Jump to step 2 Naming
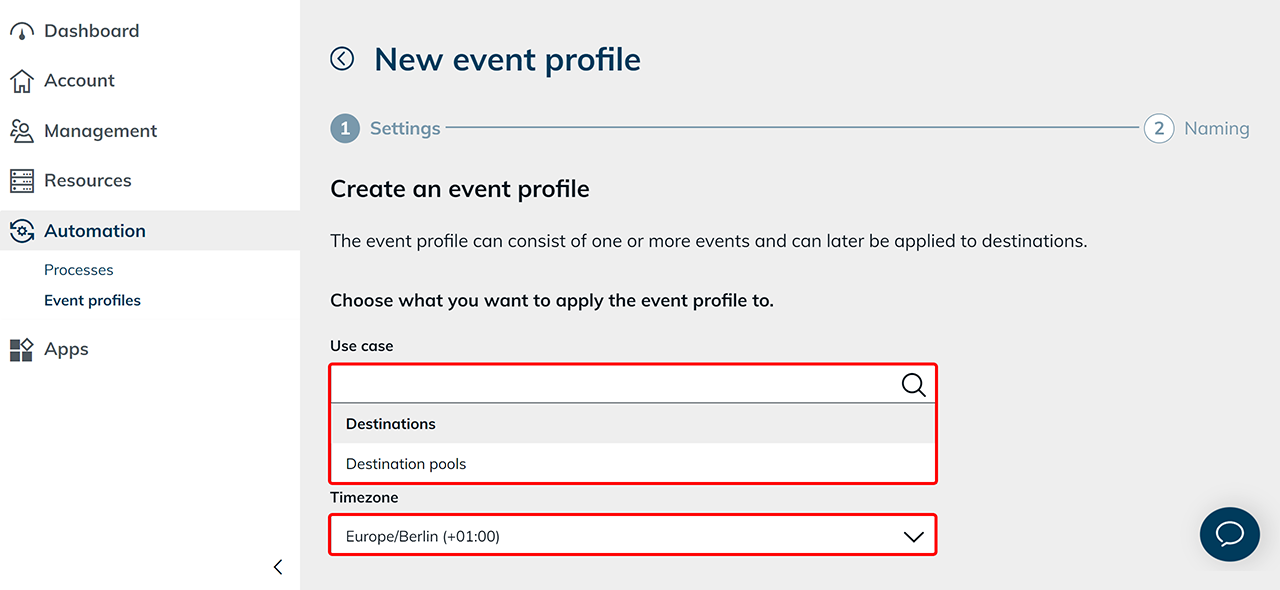This screenshot has height=590, width=1280. tap(1197, 129)
